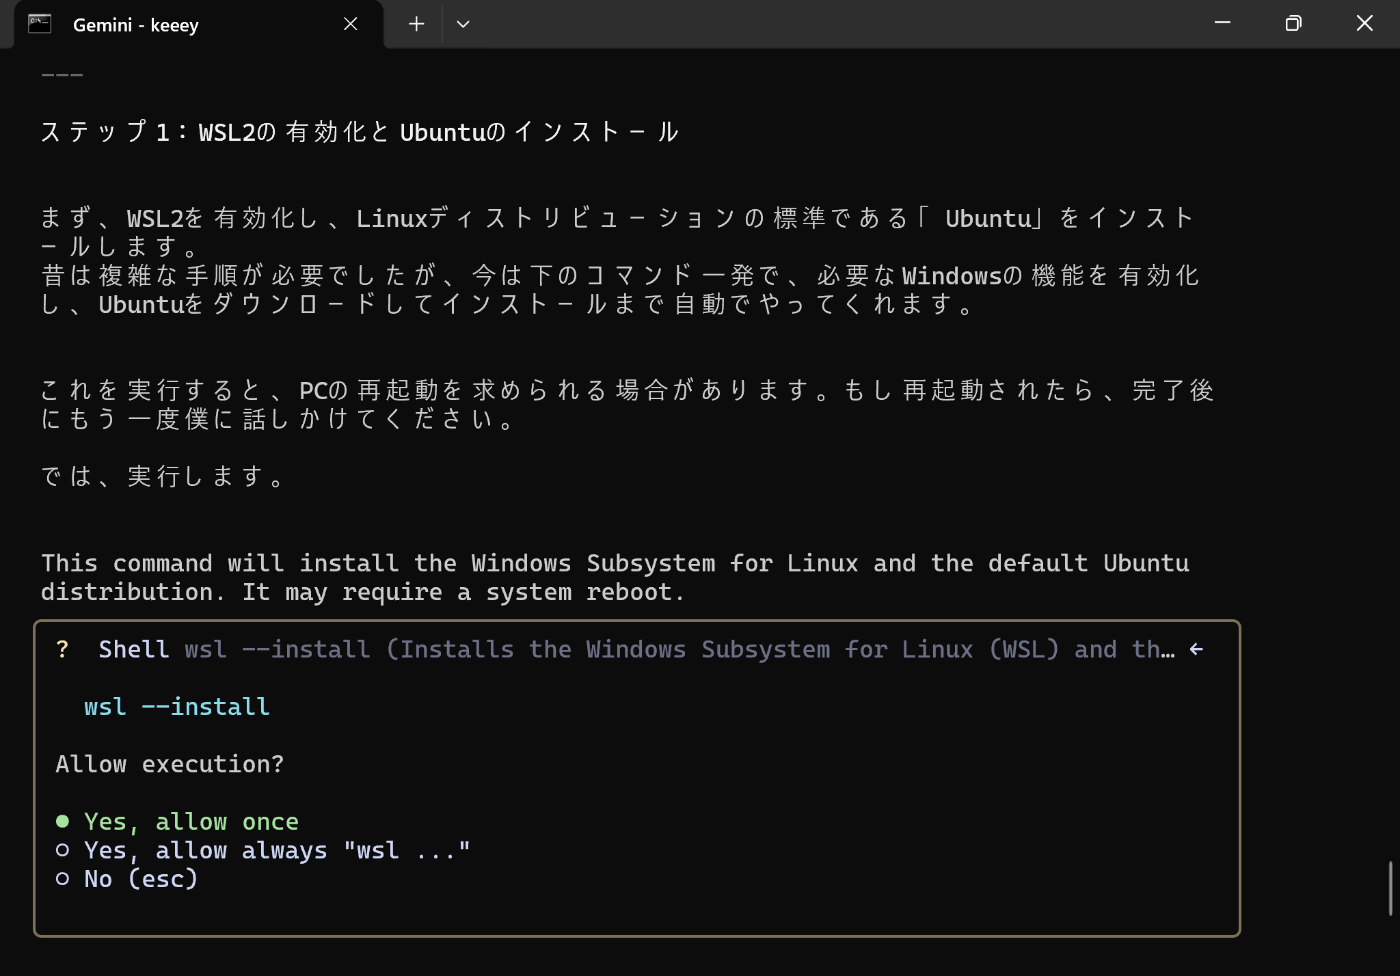Restore down the terminal window
The height and width of the screenshot is (976, 1400).
tap(1293, 23)
